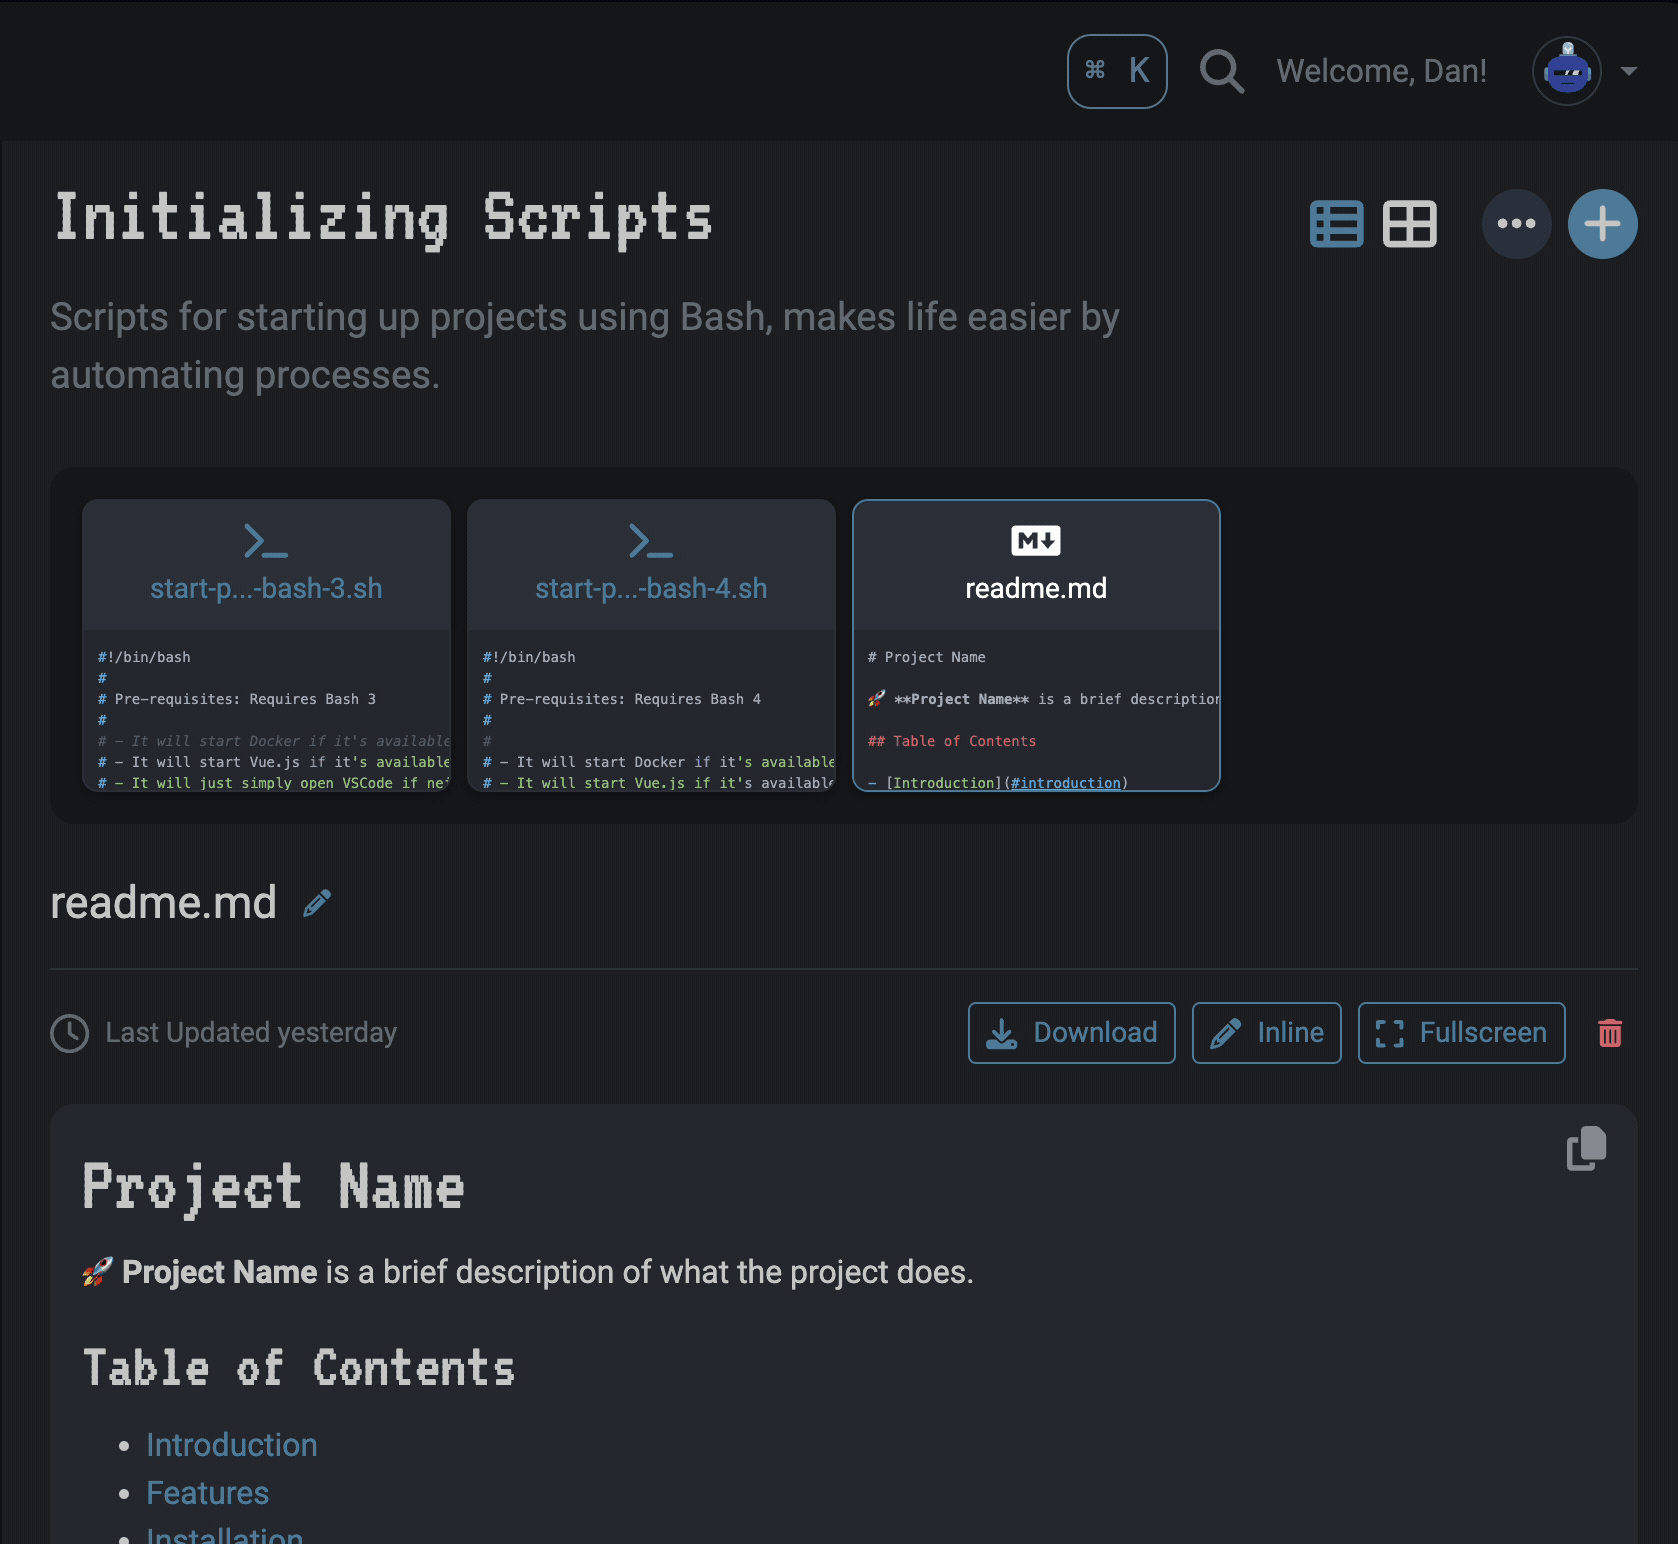Copy markdown content with the copy icon

pyautogui.click(x=1586, y=1148)
